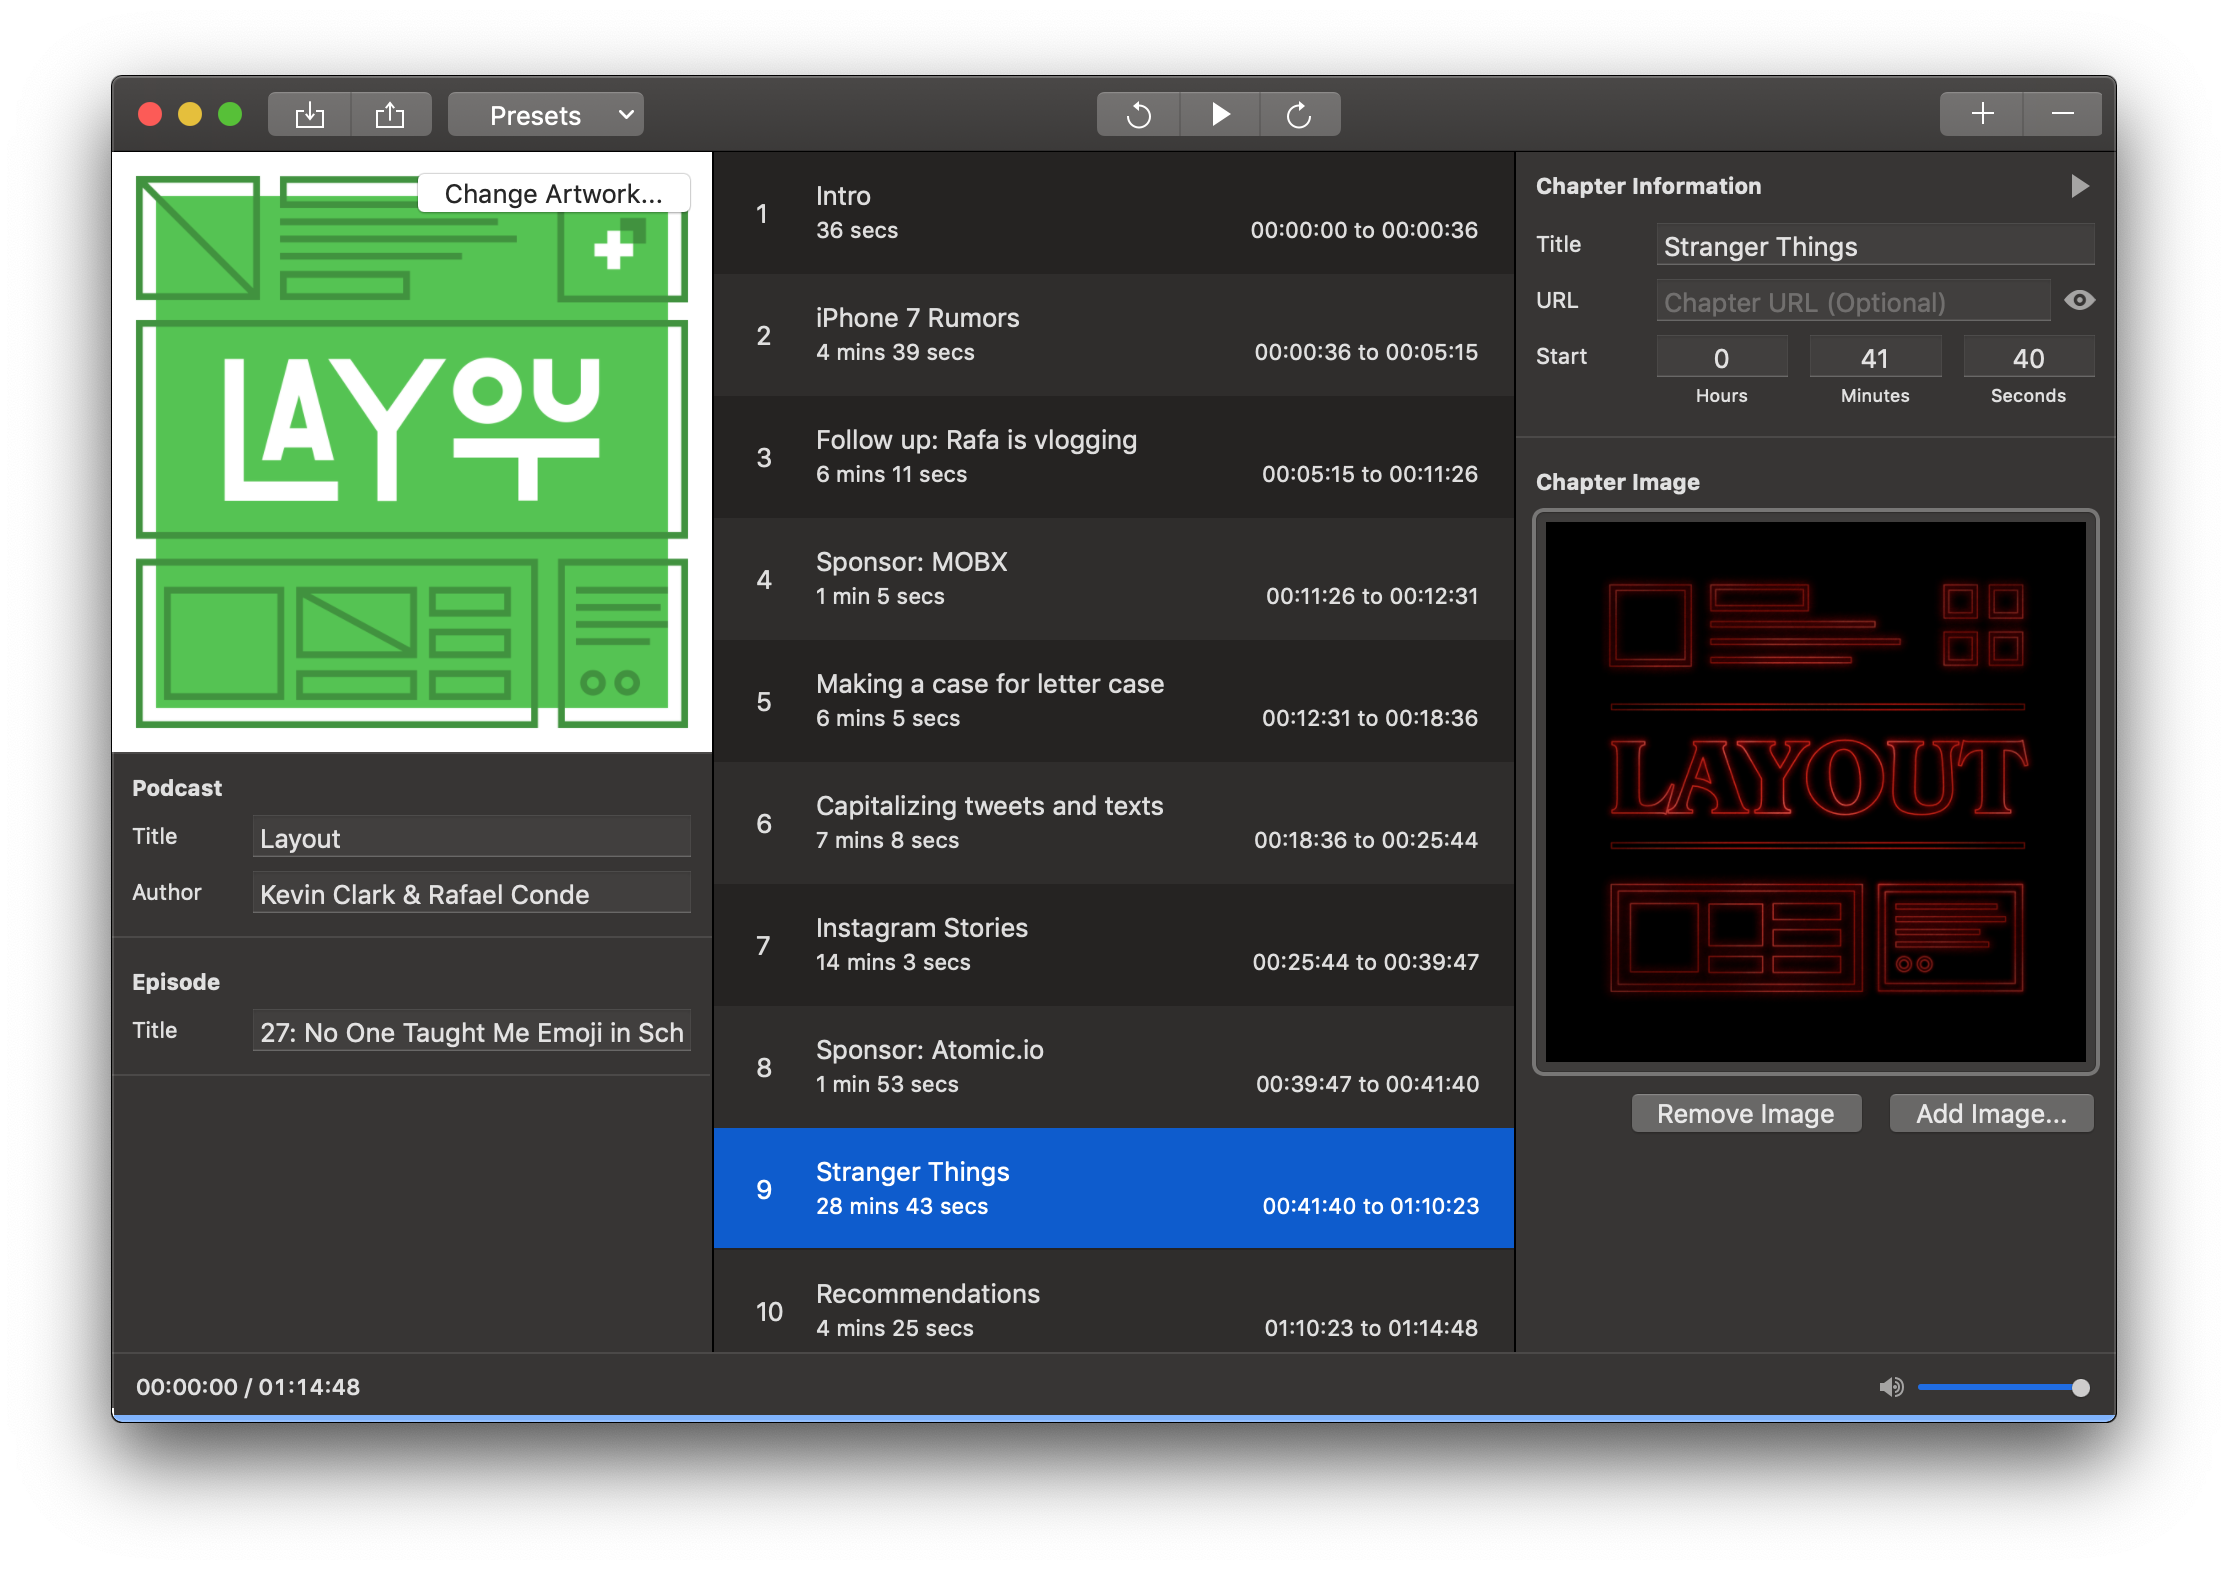2228x1570 pixels.
Task: Click the Add Image... button
Action: tap(1990, 1113)
